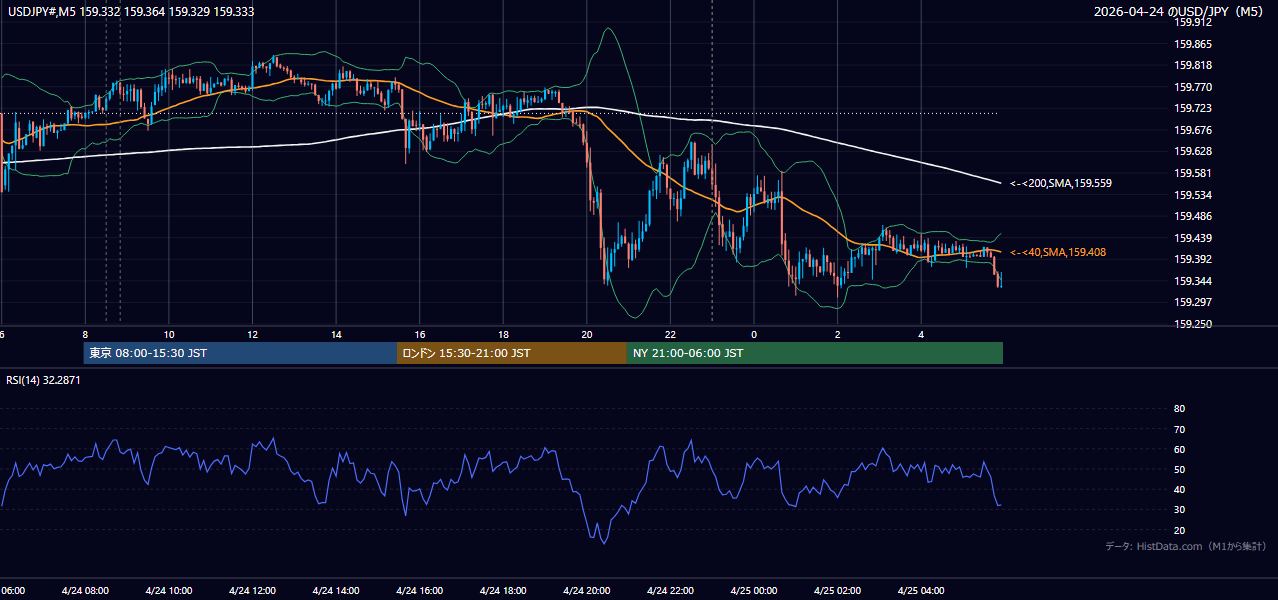The image size is (1278, 600).
Task: Click price axis value 159.818
Action: point(1193,66)
